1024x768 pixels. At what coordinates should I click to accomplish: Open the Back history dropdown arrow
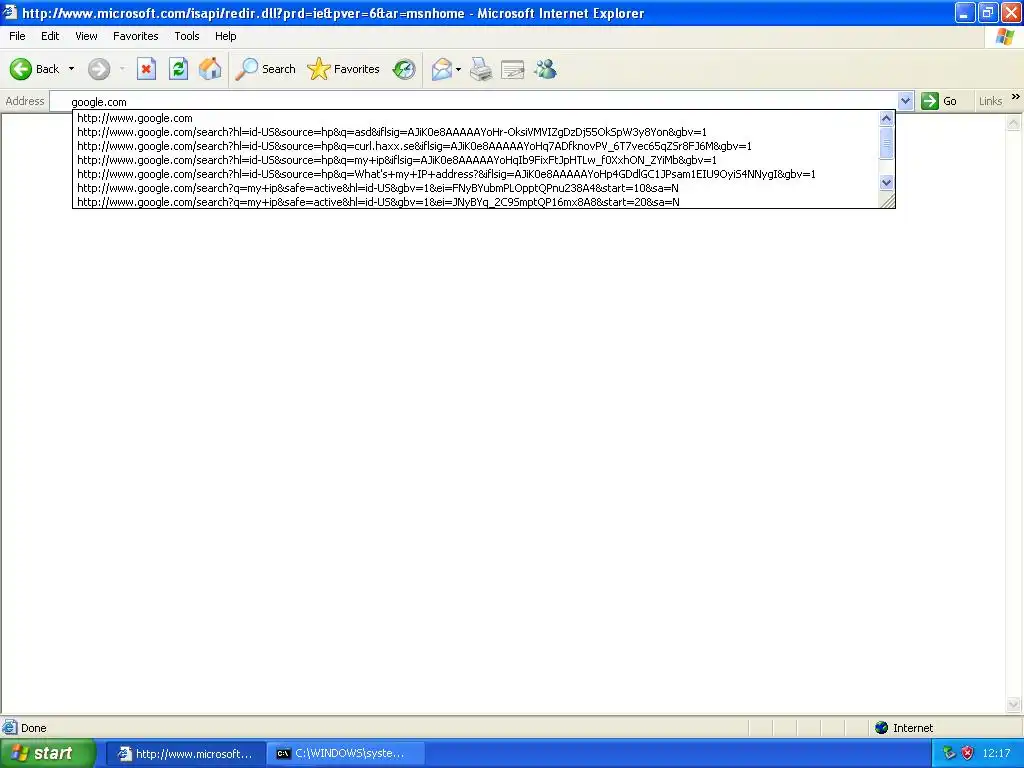pyautogui.click(x=71, y=69)
